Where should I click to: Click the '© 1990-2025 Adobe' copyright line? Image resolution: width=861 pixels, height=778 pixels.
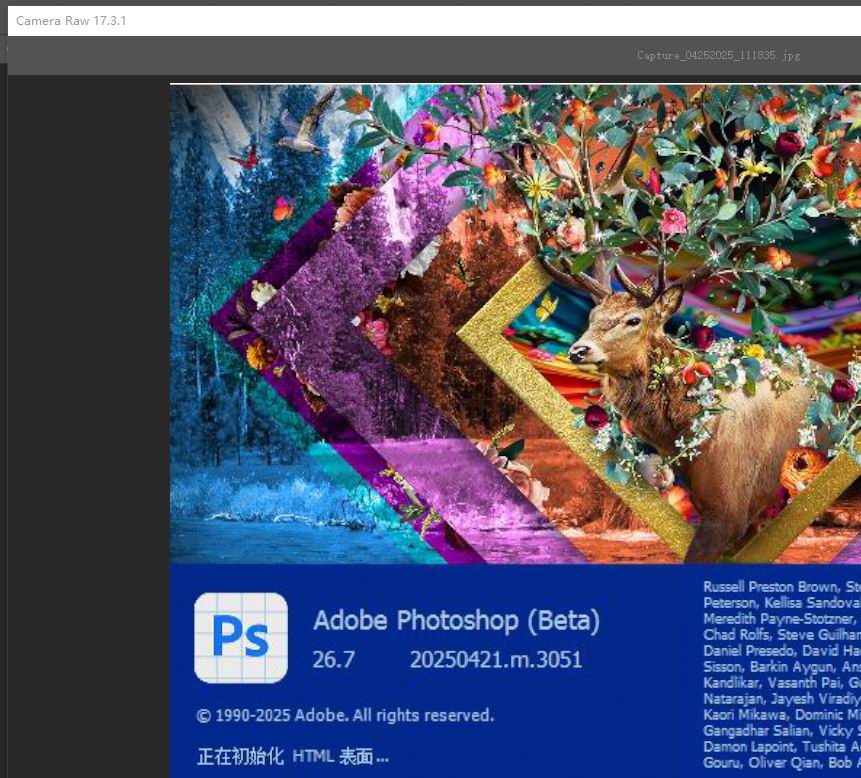pos(345,715)
